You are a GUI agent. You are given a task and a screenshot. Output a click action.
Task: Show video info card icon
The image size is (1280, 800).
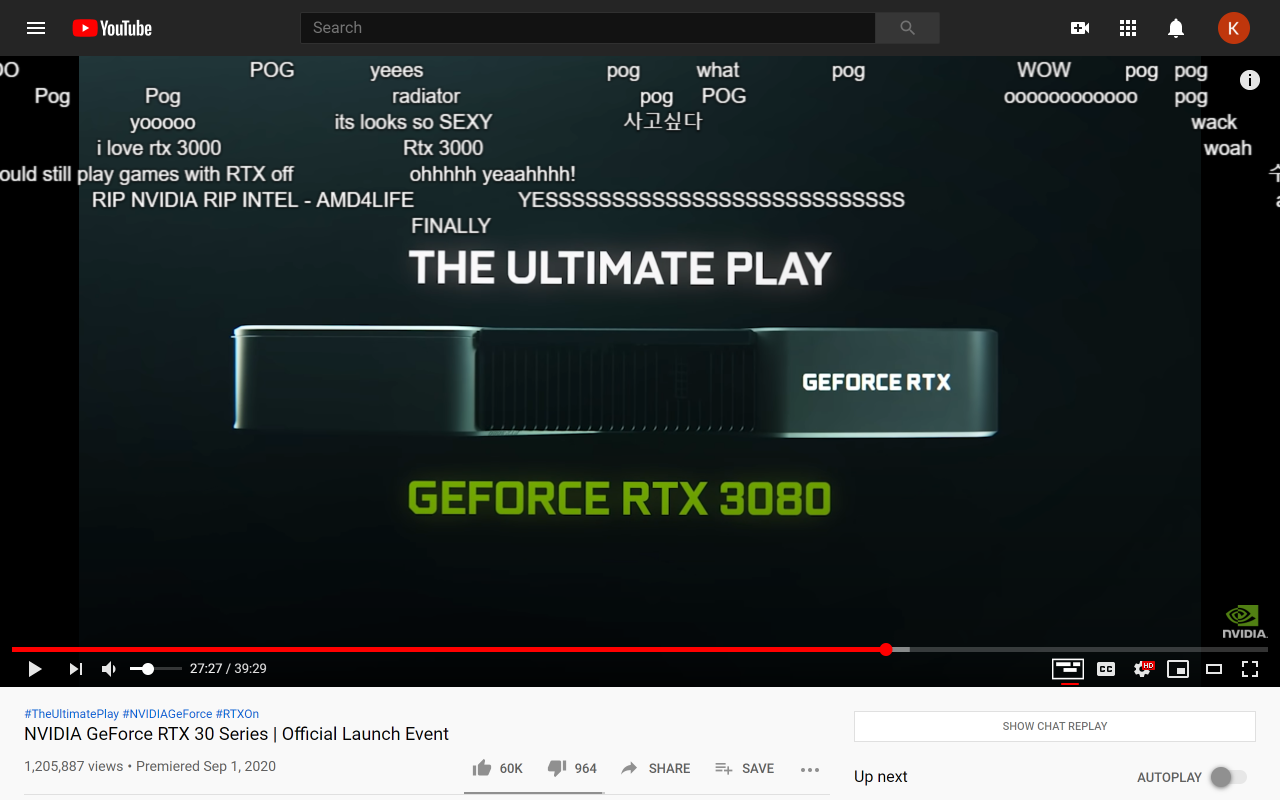pyautogui.click(x=1250, y=80)
